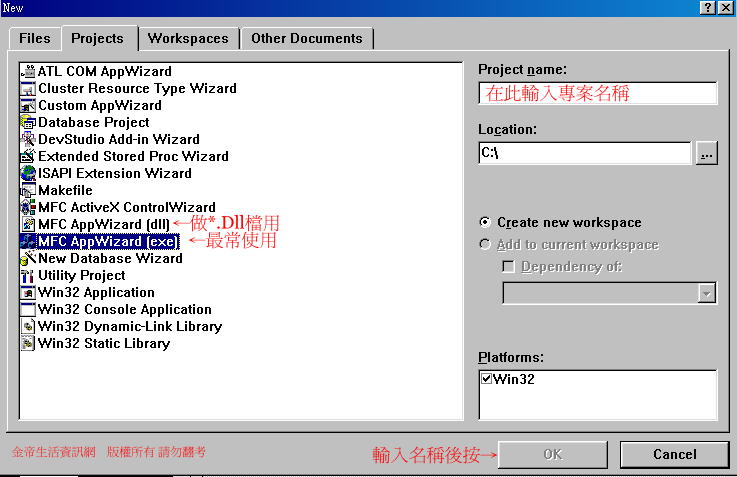Click the question mark help button in title bar
The width and height of the screenshot is (737, 477).
(x=708, y=8)
